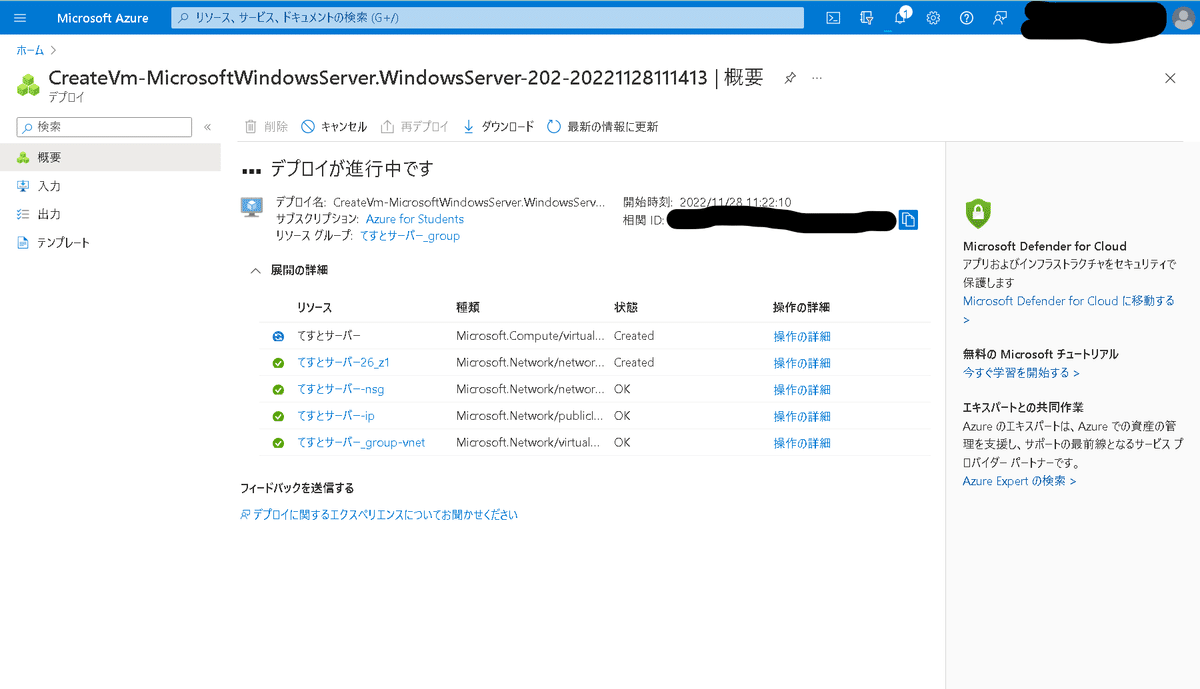Screen dimensions: 1200x689
Task: Click the リソース column header
Action: pos(314,308)
